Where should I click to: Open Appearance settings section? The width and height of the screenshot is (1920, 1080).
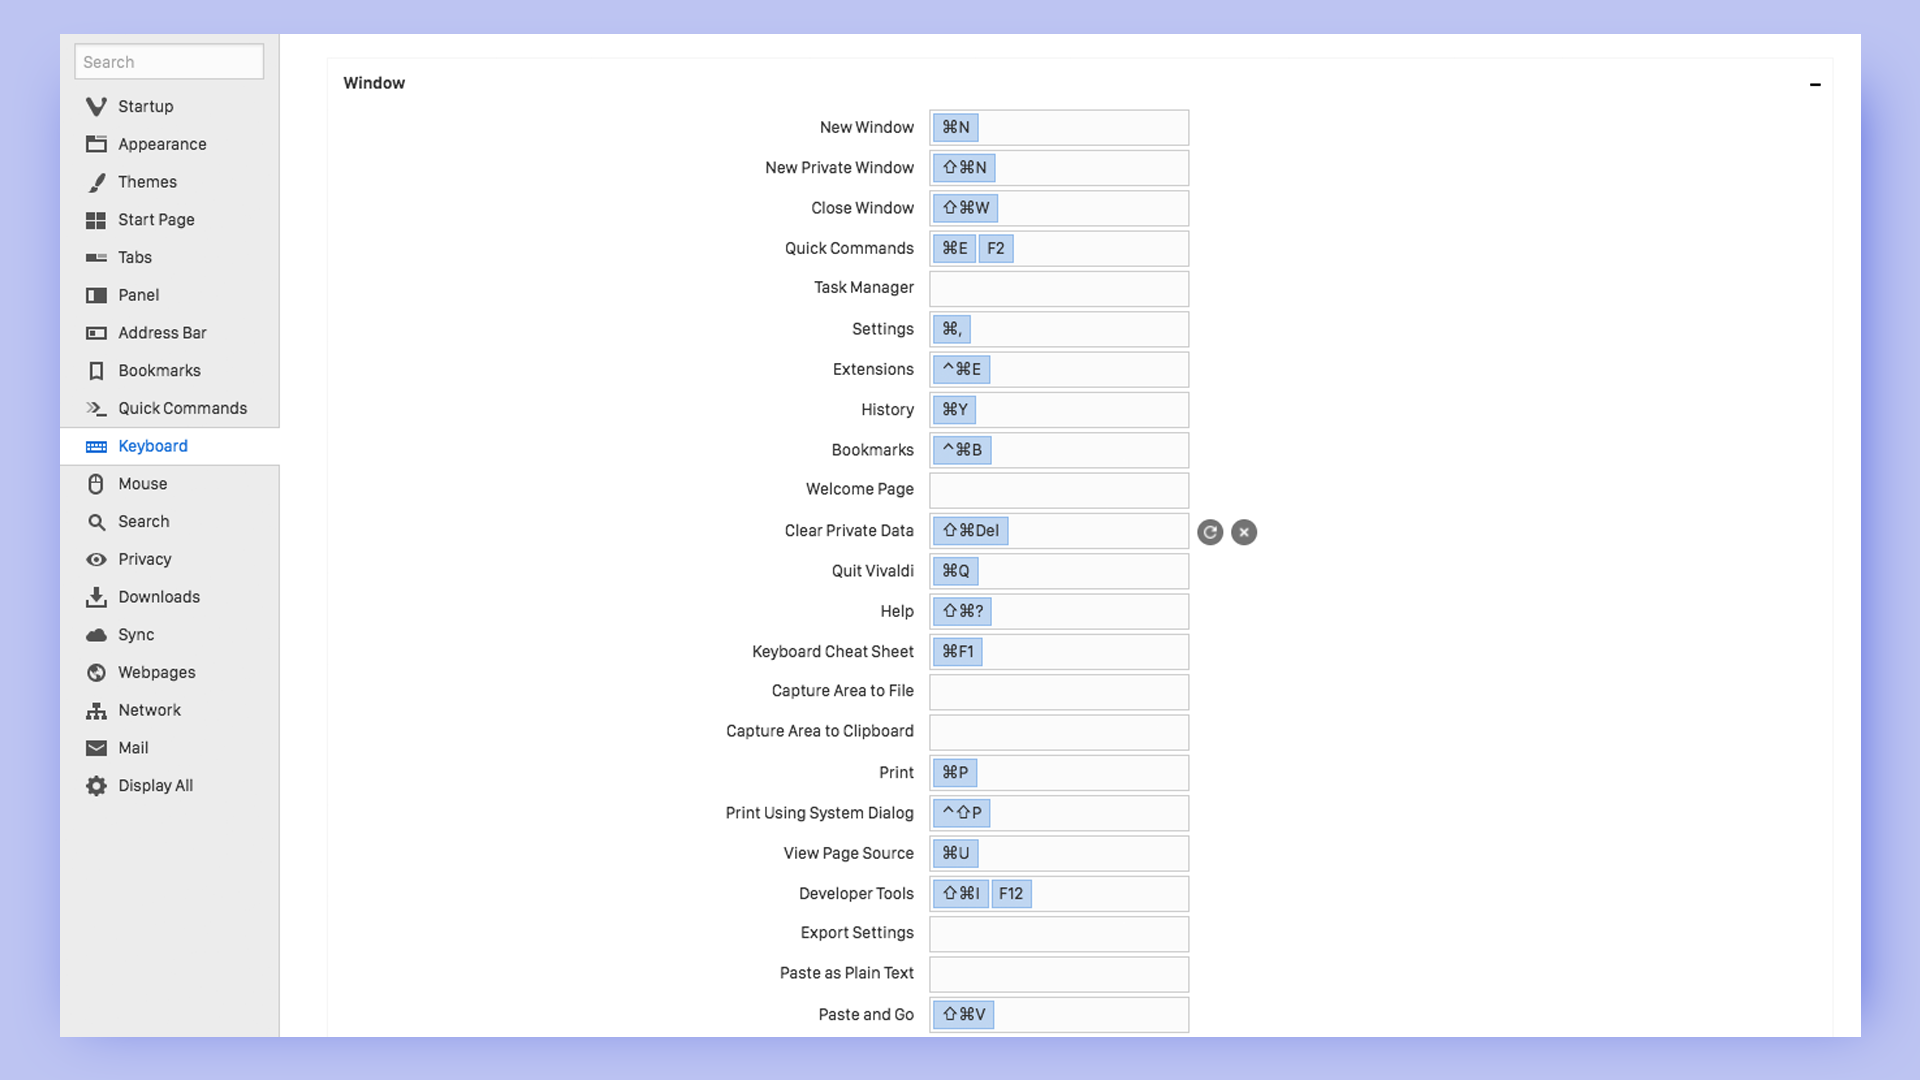[x=161, y=142]
